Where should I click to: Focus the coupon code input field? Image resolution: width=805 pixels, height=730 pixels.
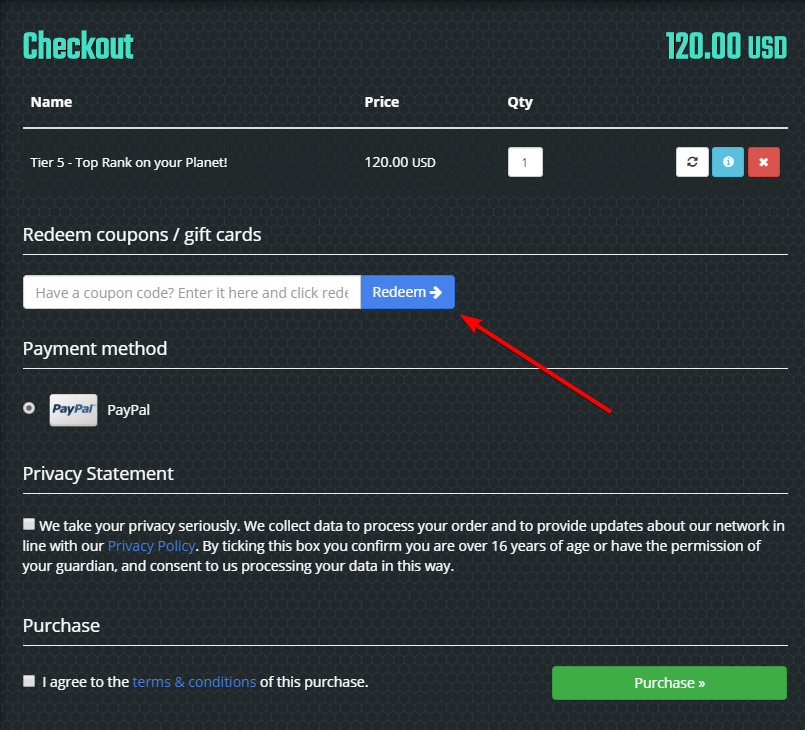(192, 292)
